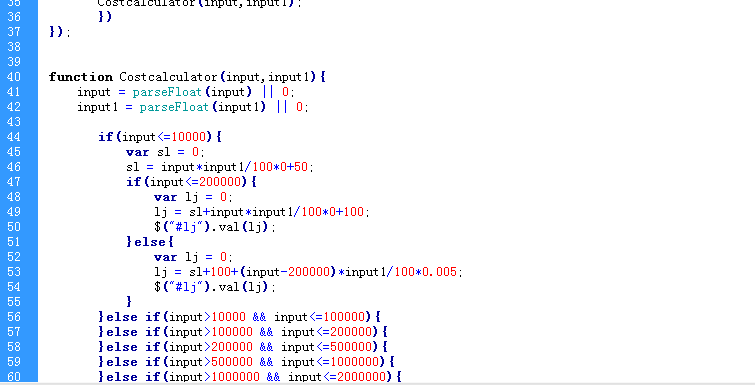Click 'else if(input>500000 && input<=1000000)' line
The image size is (755, 385).
coord(247,362)
